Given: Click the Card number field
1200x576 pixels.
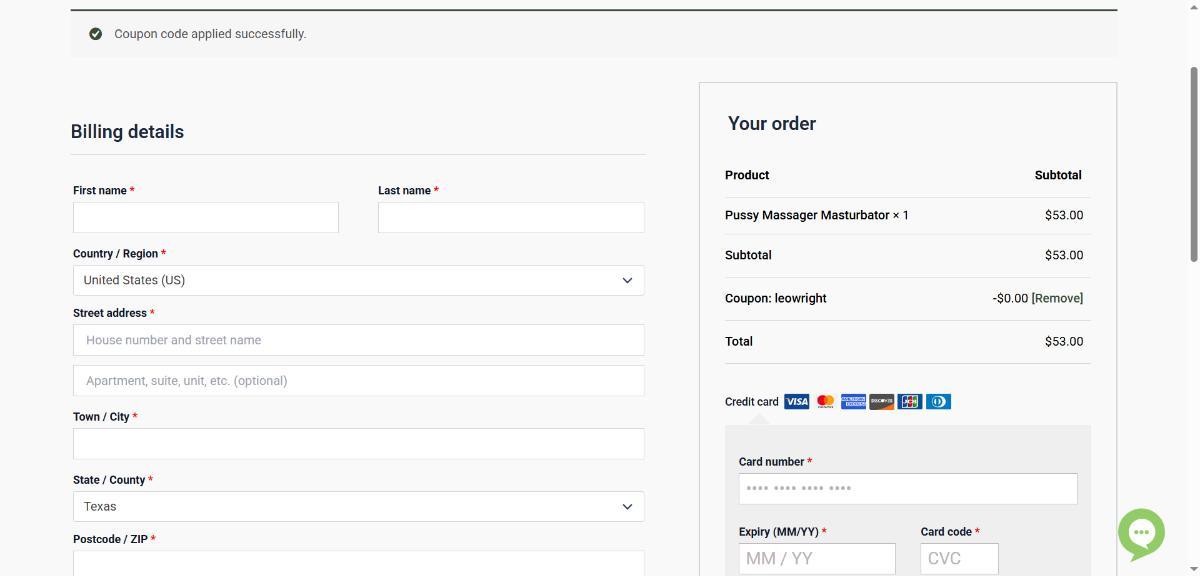Looking at the screenshot, I should click(907, 489).
